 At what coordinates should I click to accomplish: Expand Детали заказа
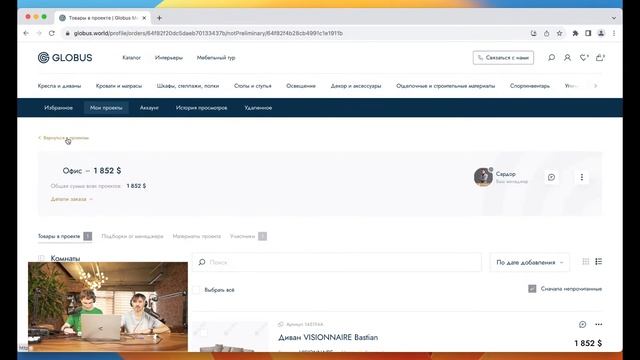coord(72,199)
